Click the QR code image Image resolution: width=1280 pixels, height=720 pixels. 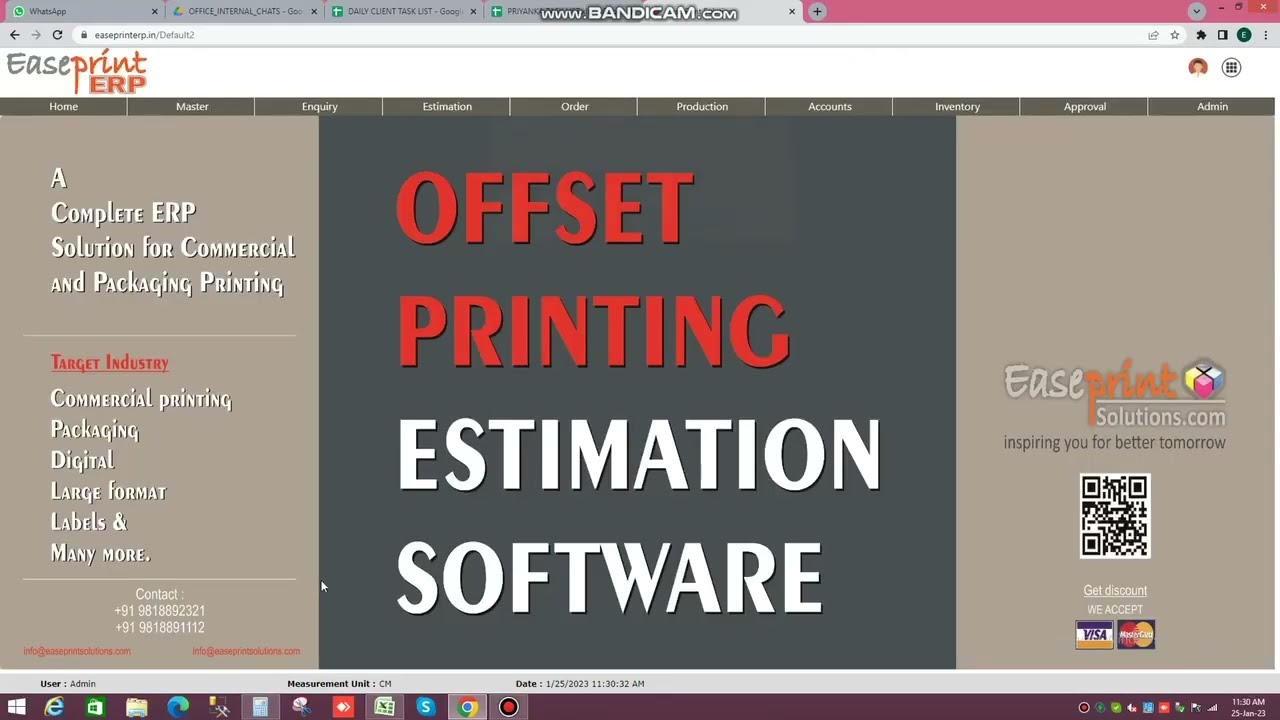click(1115, 516)
